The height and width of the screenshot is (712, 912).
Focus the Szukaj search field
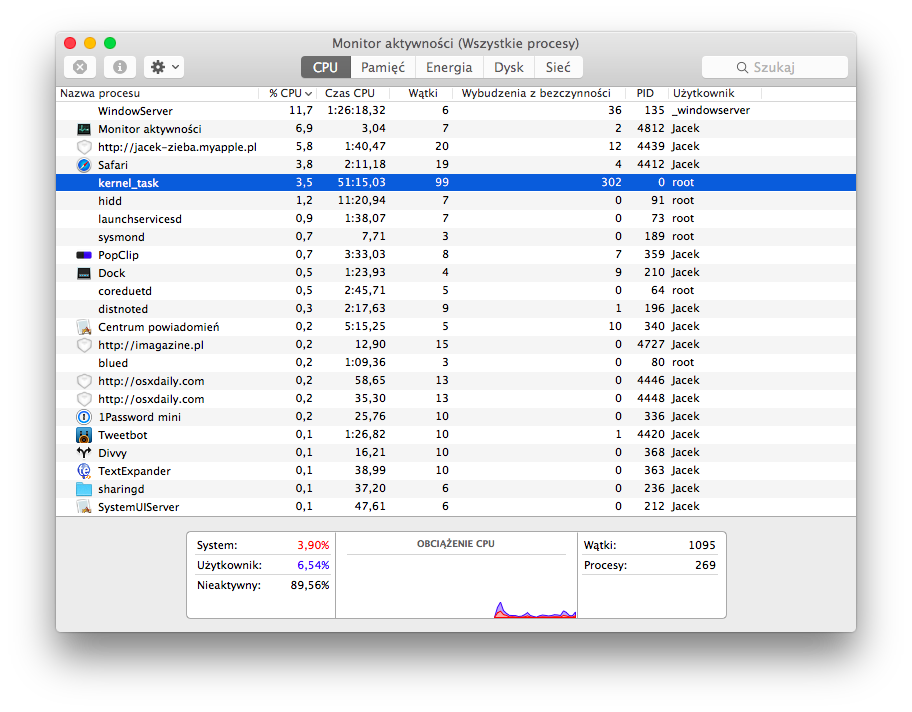pyautogui.click(x=775, y=67)
